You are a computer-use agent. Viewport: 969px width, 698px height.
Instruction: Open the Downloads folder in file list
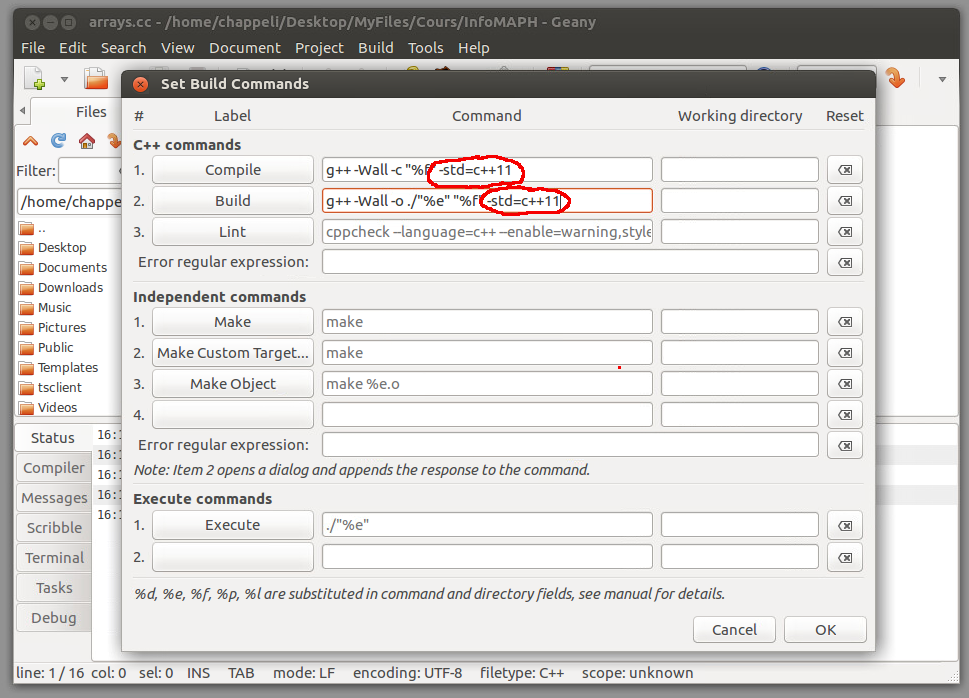pyautogui.click(x=61, y=288)
